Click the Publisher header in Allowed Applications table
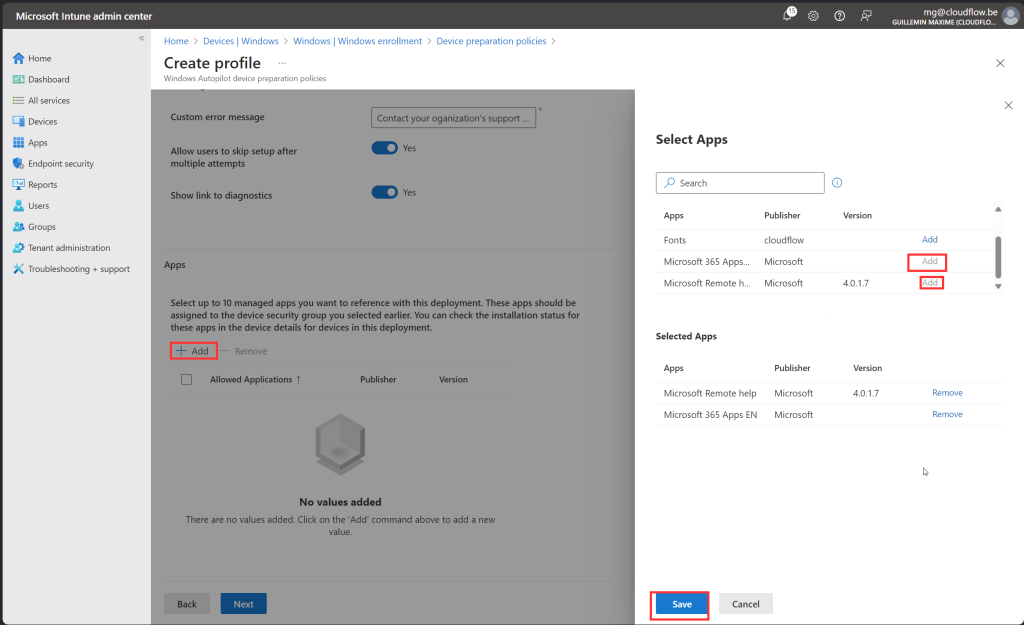The image size is (1024, 625). tap(378, 379)
